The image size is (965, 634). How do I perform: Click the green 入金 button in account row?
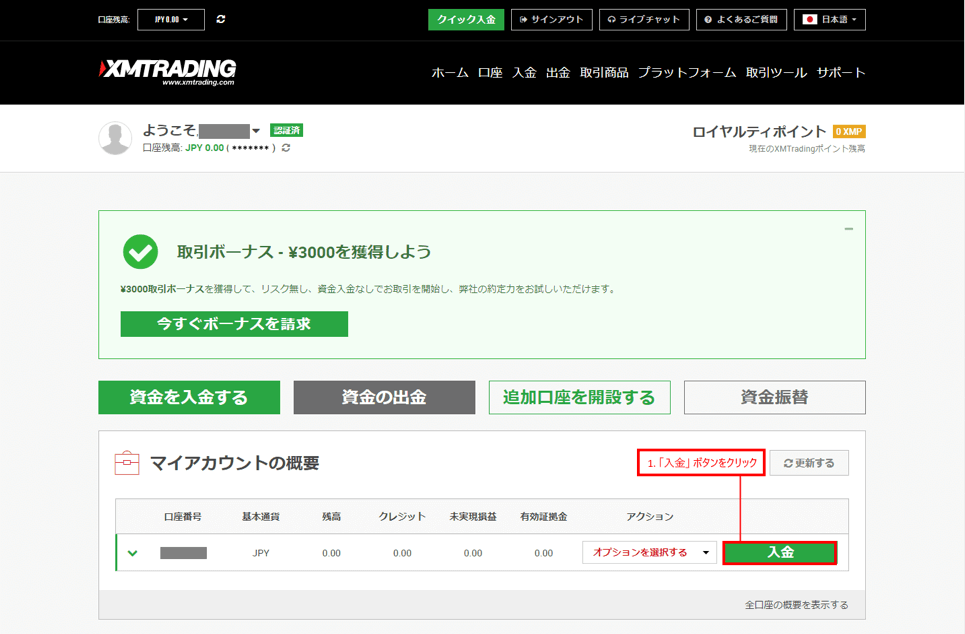pos(780,553)
